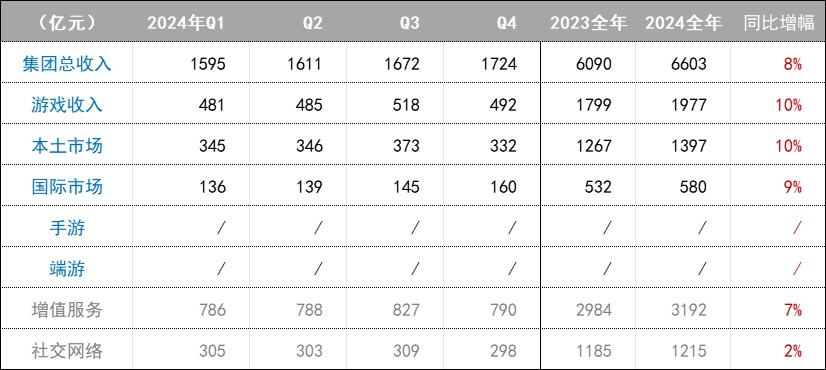Click the (亿元) unit header cell
This screenshot has width=826, height=370.
click(x=67, y=23)
